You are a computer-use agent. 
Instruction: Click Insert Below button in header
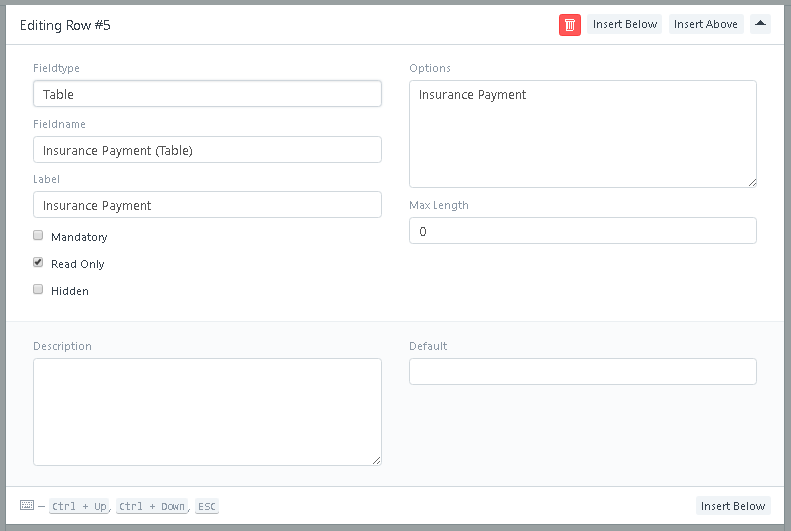[625, 24]
